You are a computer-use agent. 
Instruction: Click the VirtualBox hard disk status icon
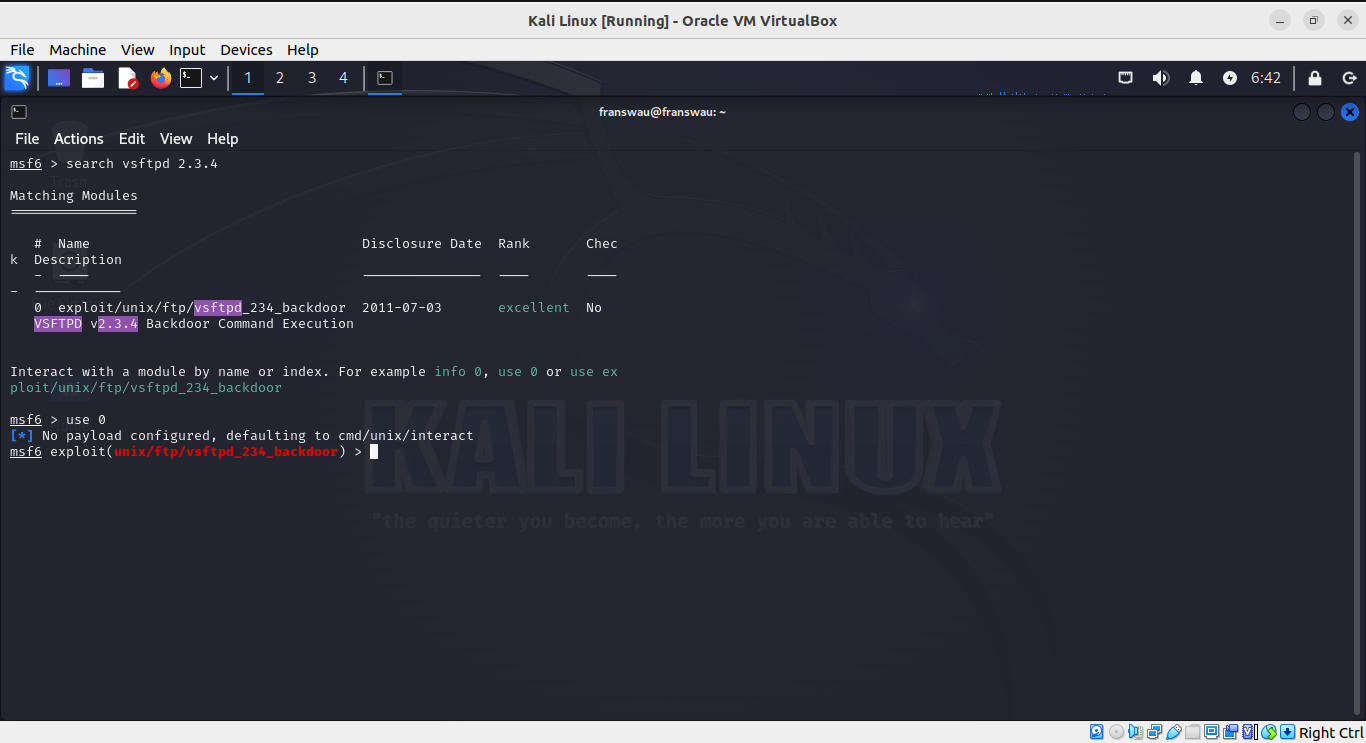[1096, 732]
